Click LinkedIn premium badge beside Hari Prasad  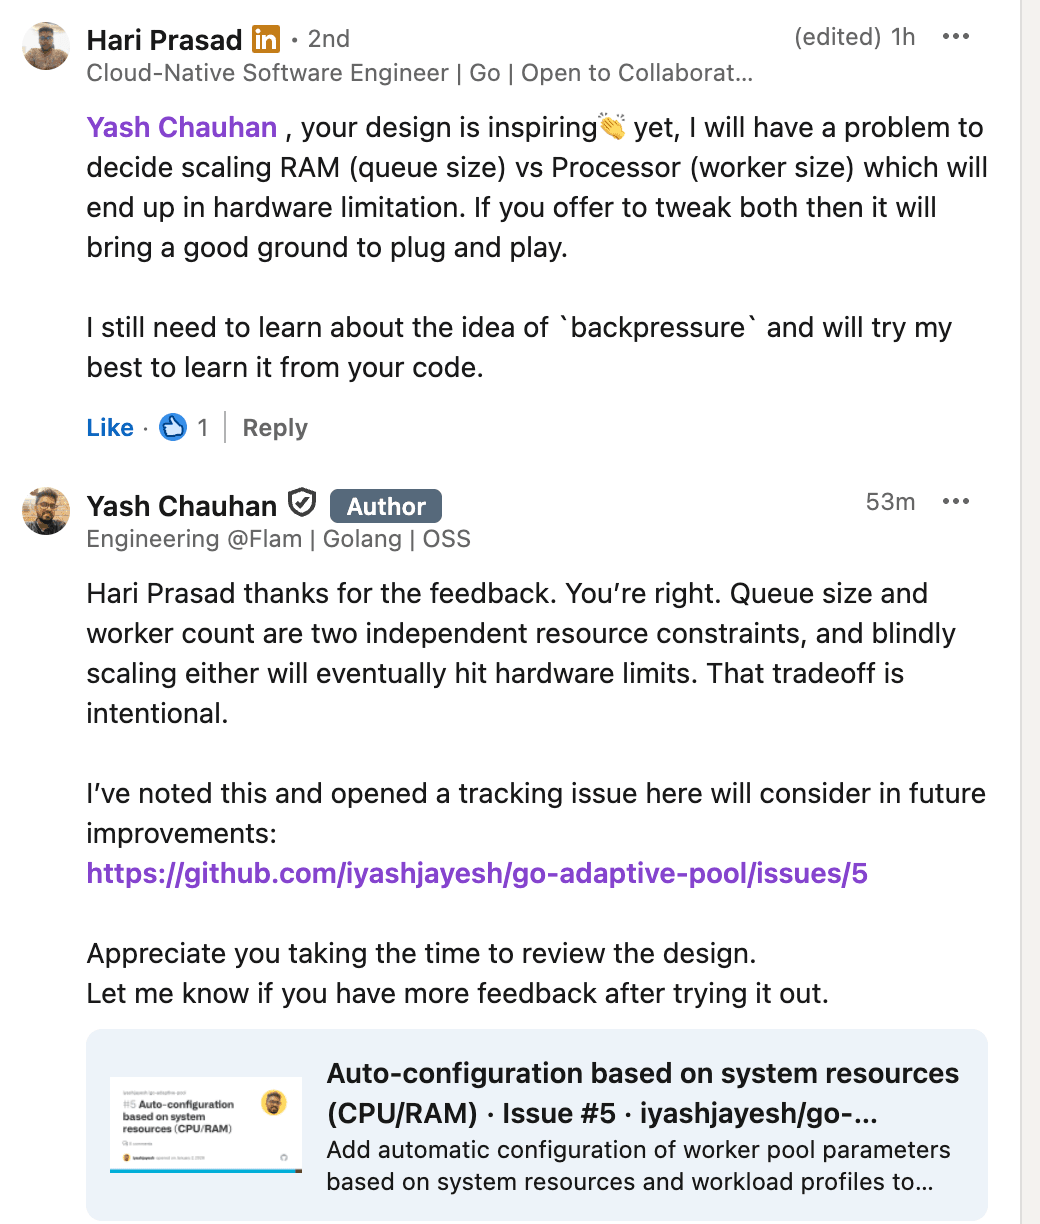(266, 40)
